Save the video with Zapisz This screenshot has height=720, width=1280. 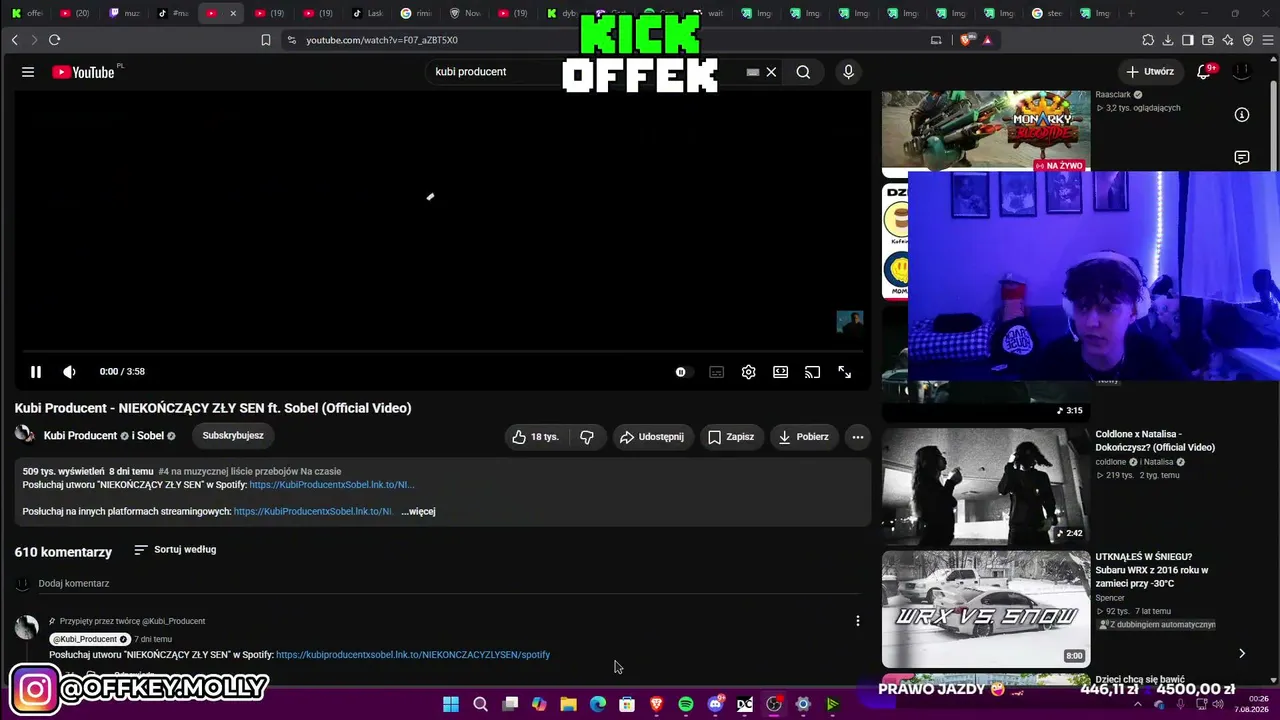[731, 437]
